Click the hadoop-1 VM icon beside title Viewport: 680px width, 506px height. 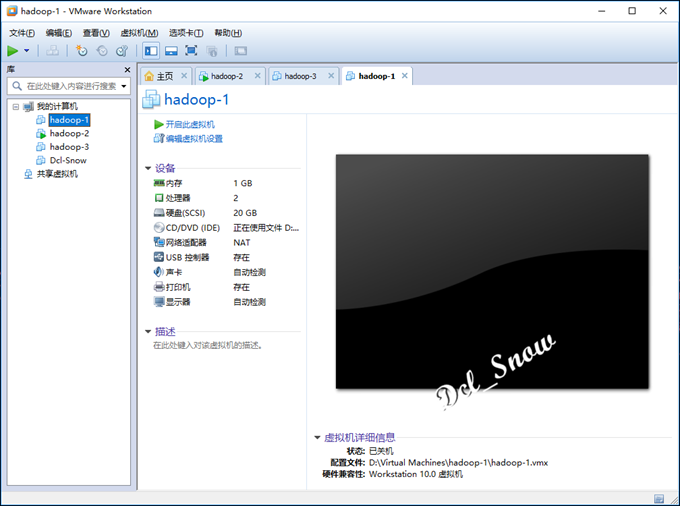151,99
